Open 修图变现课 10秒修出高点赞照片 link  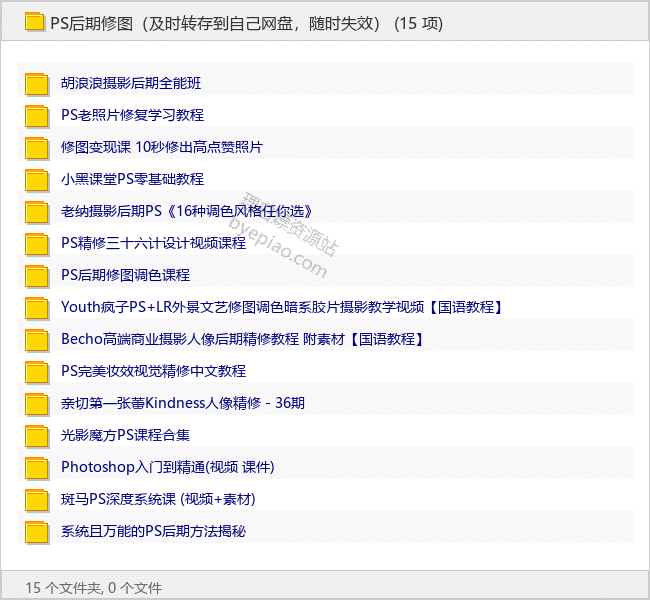[162, 147]
